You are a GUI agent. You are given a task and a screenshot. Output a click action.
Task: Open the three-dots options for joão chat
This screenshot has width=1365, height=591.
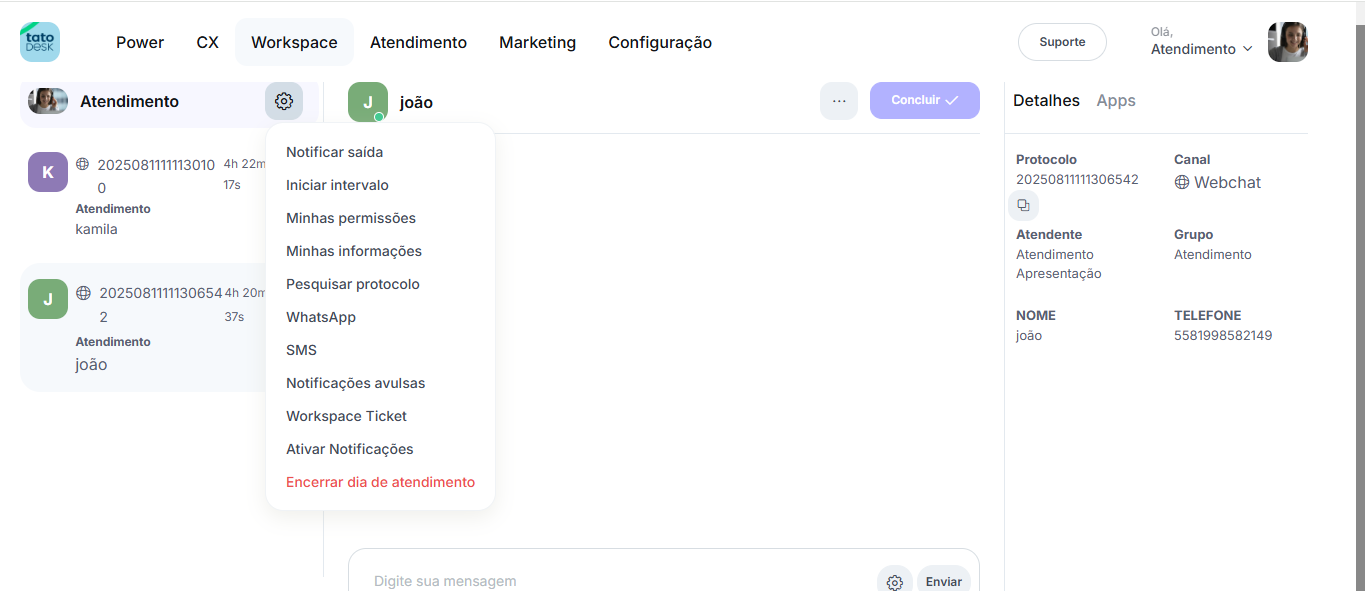tap(839, 101)
